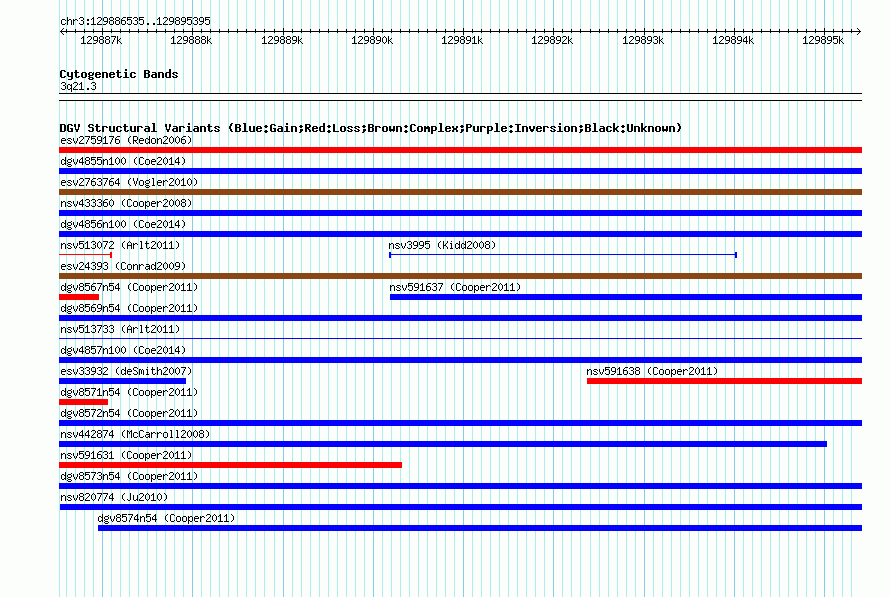Viewport: 890px width, 597px height.
Task: Open the nsv591631 (Cooper2011) label
Action: (x=126, y=455)
